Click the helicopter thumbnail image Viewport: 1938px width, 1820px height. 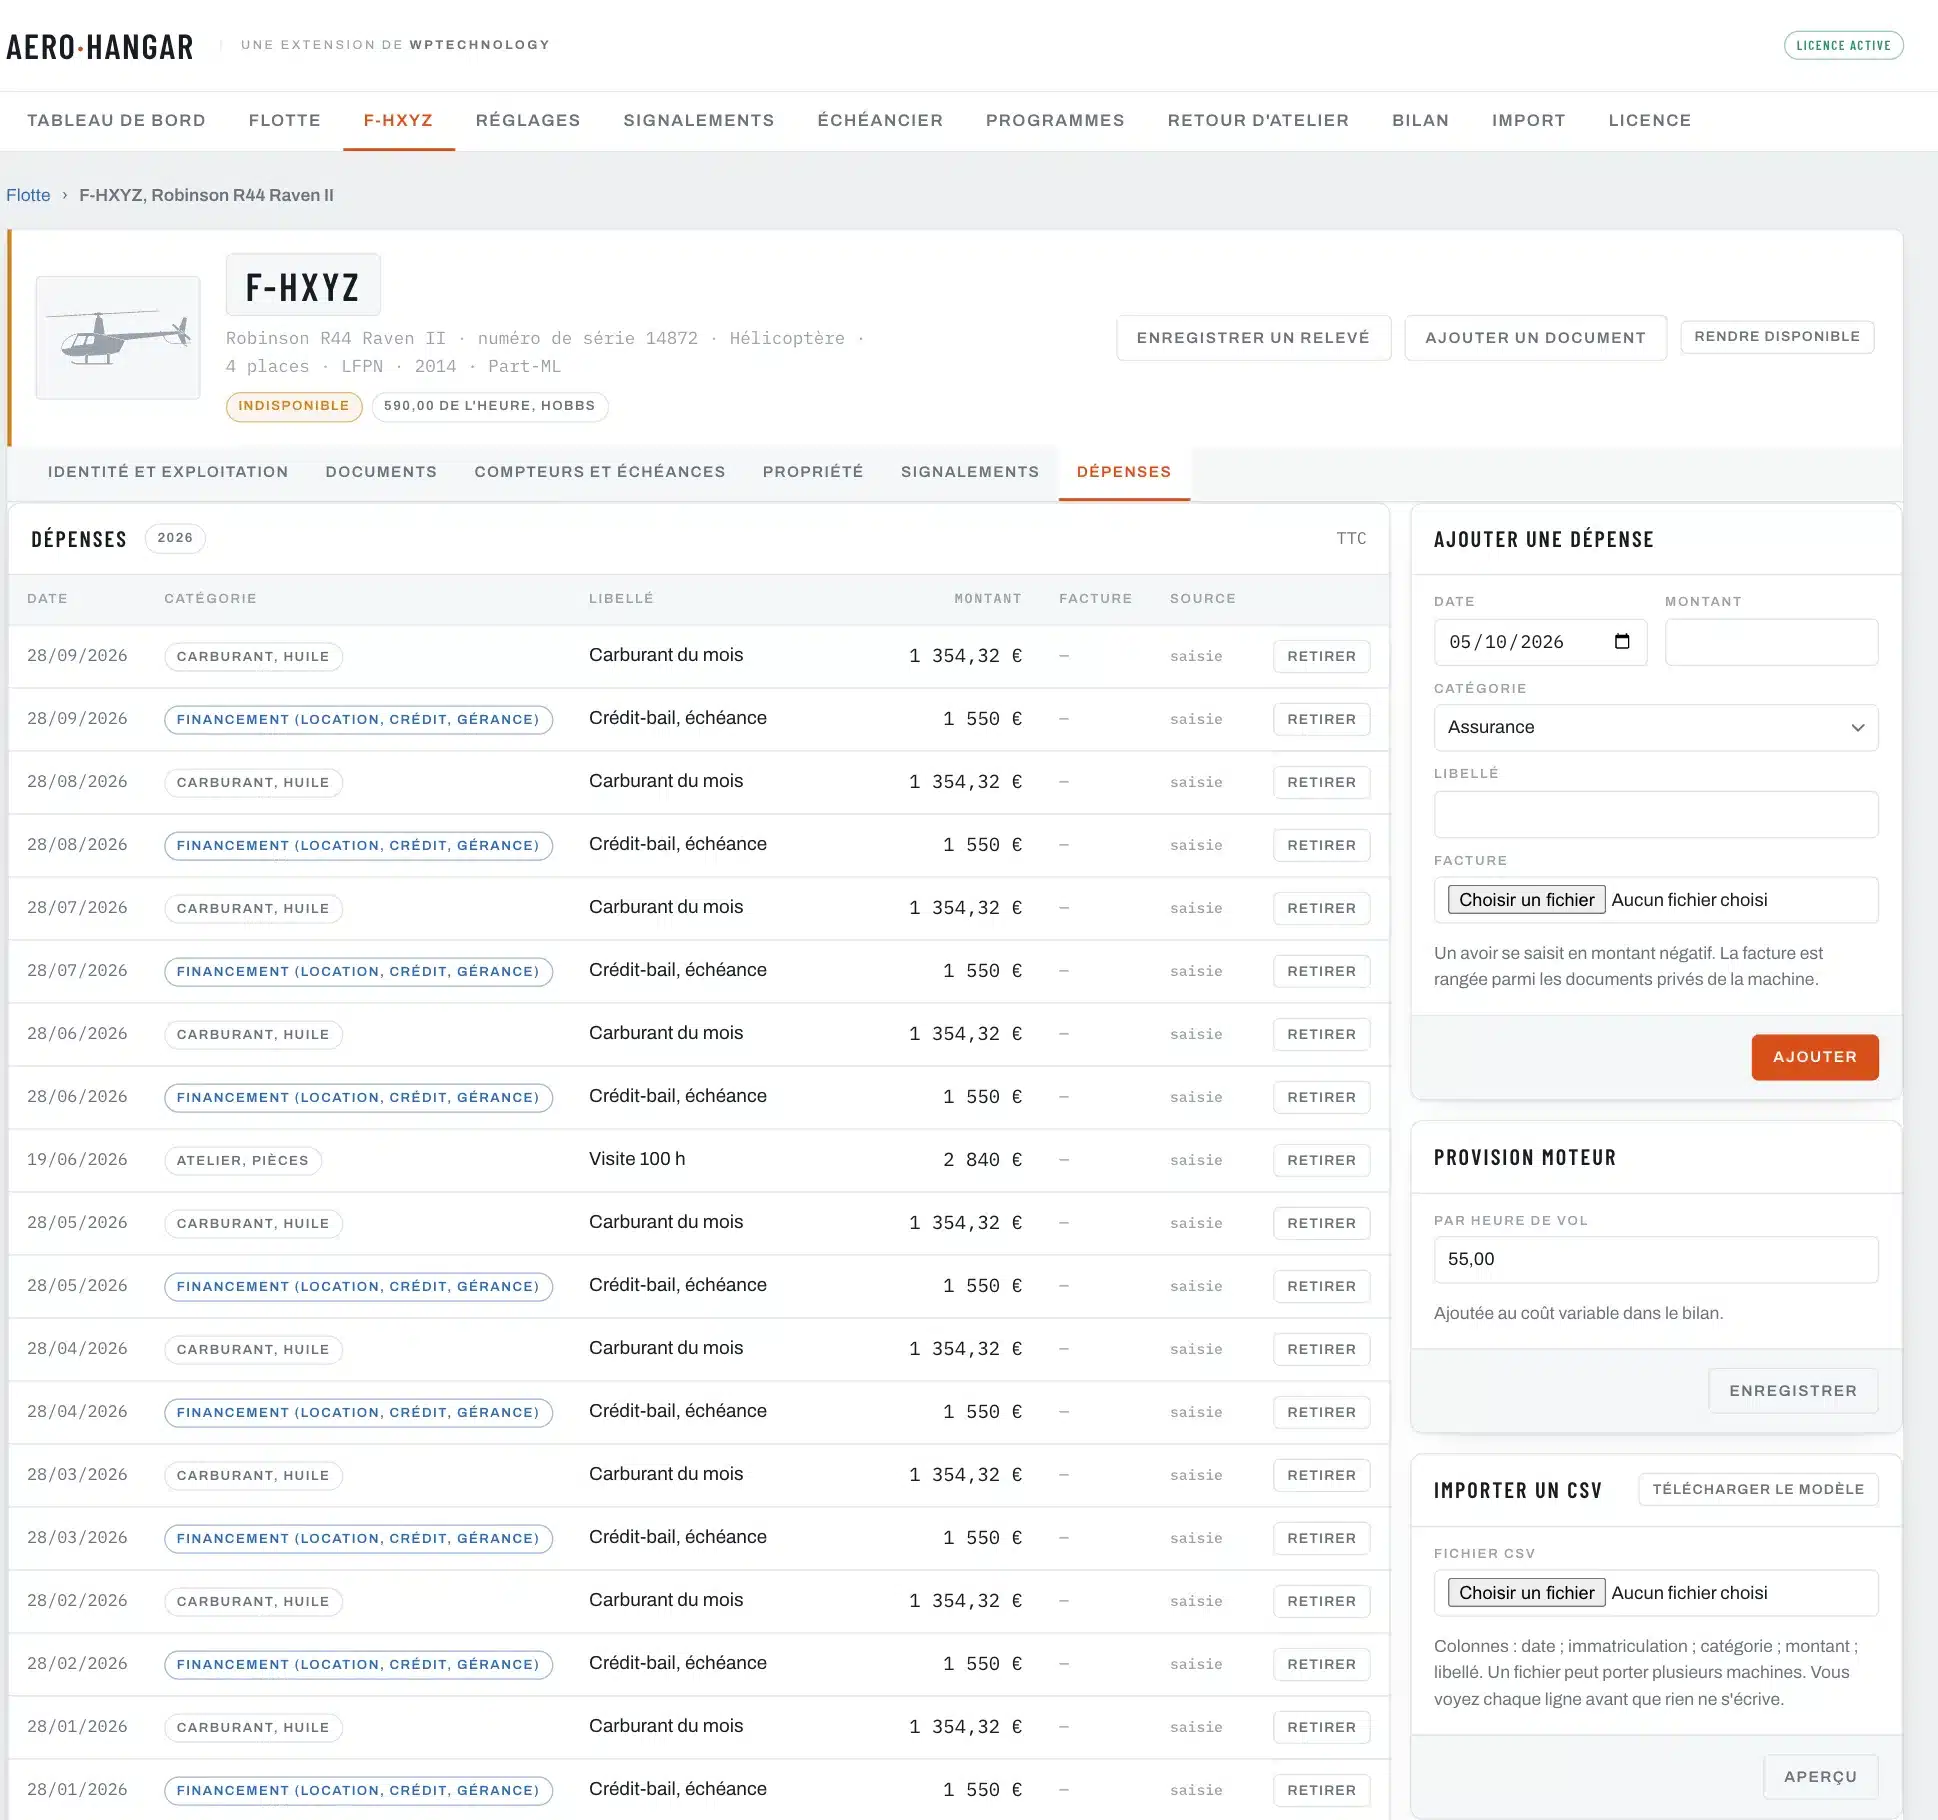[118, 338]
